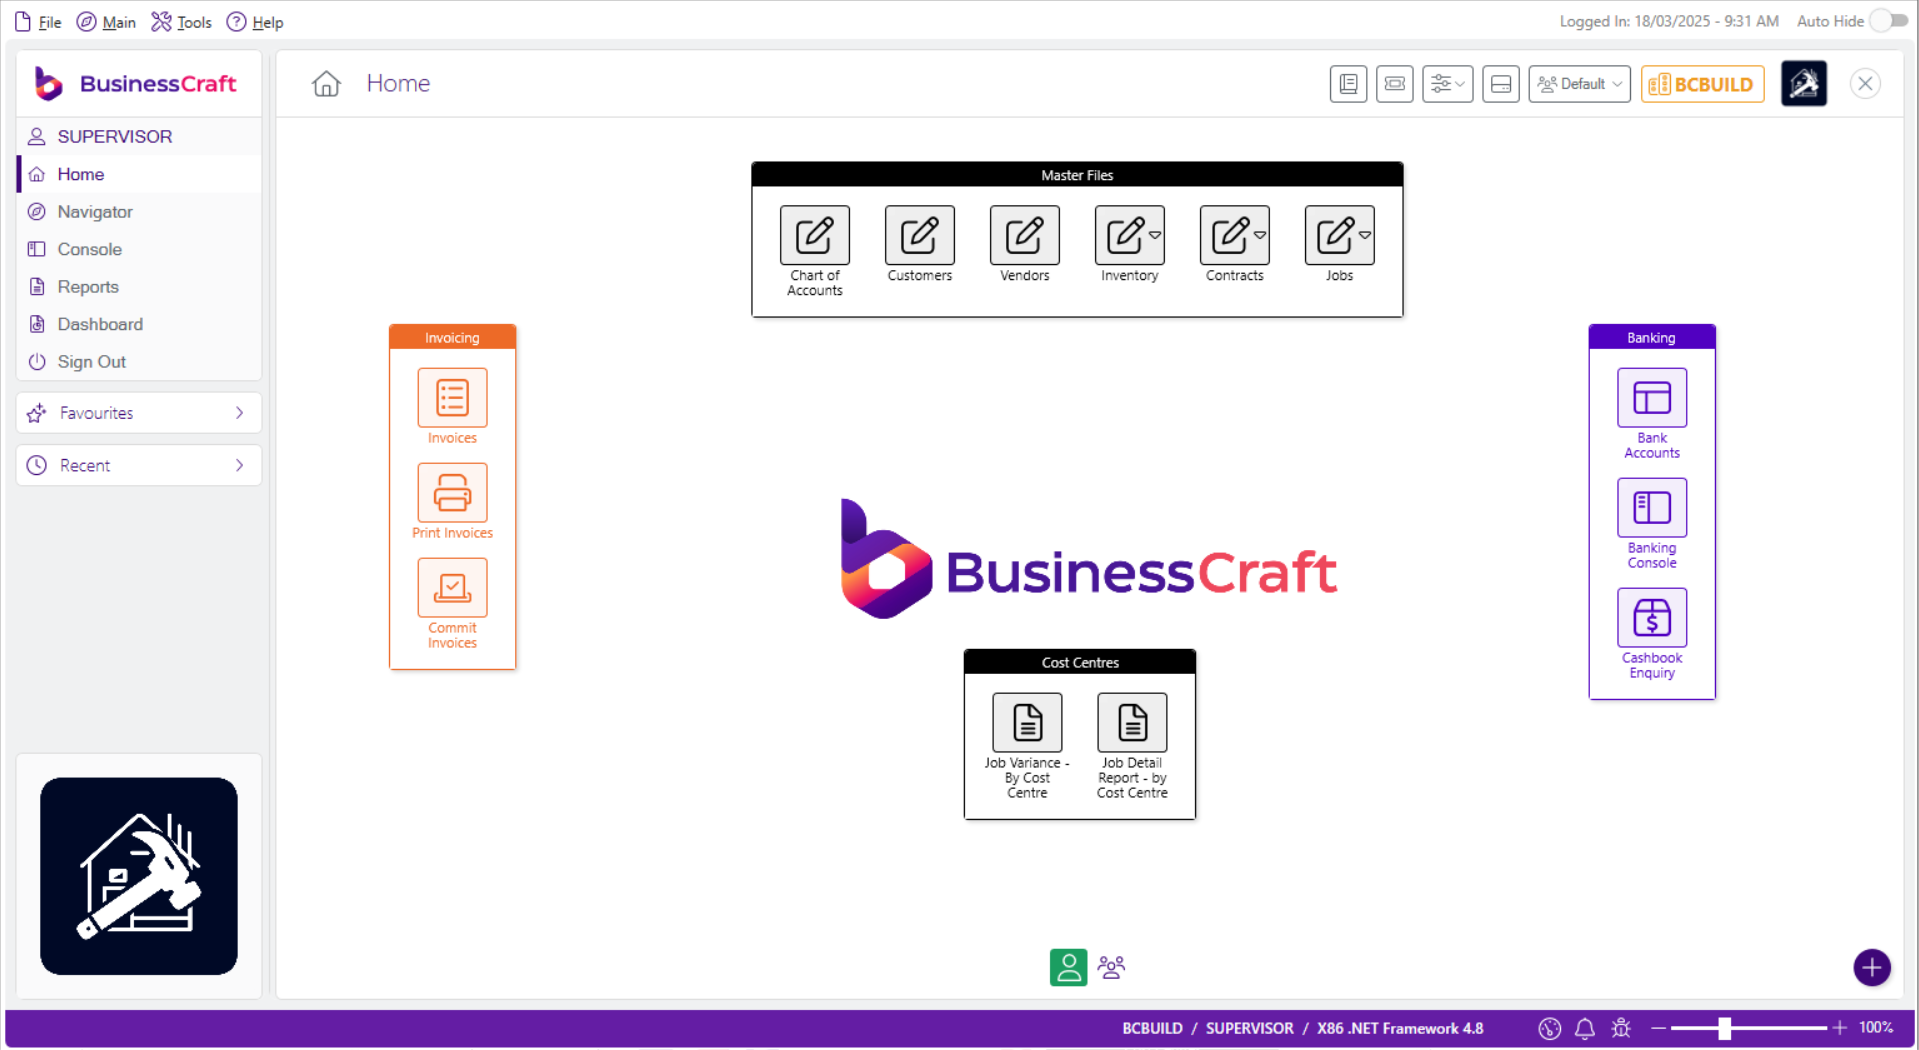This screenshot has height=1050, width=1919.
Task: Click the panel split toolbar icon
Action: pos(1500,84)
